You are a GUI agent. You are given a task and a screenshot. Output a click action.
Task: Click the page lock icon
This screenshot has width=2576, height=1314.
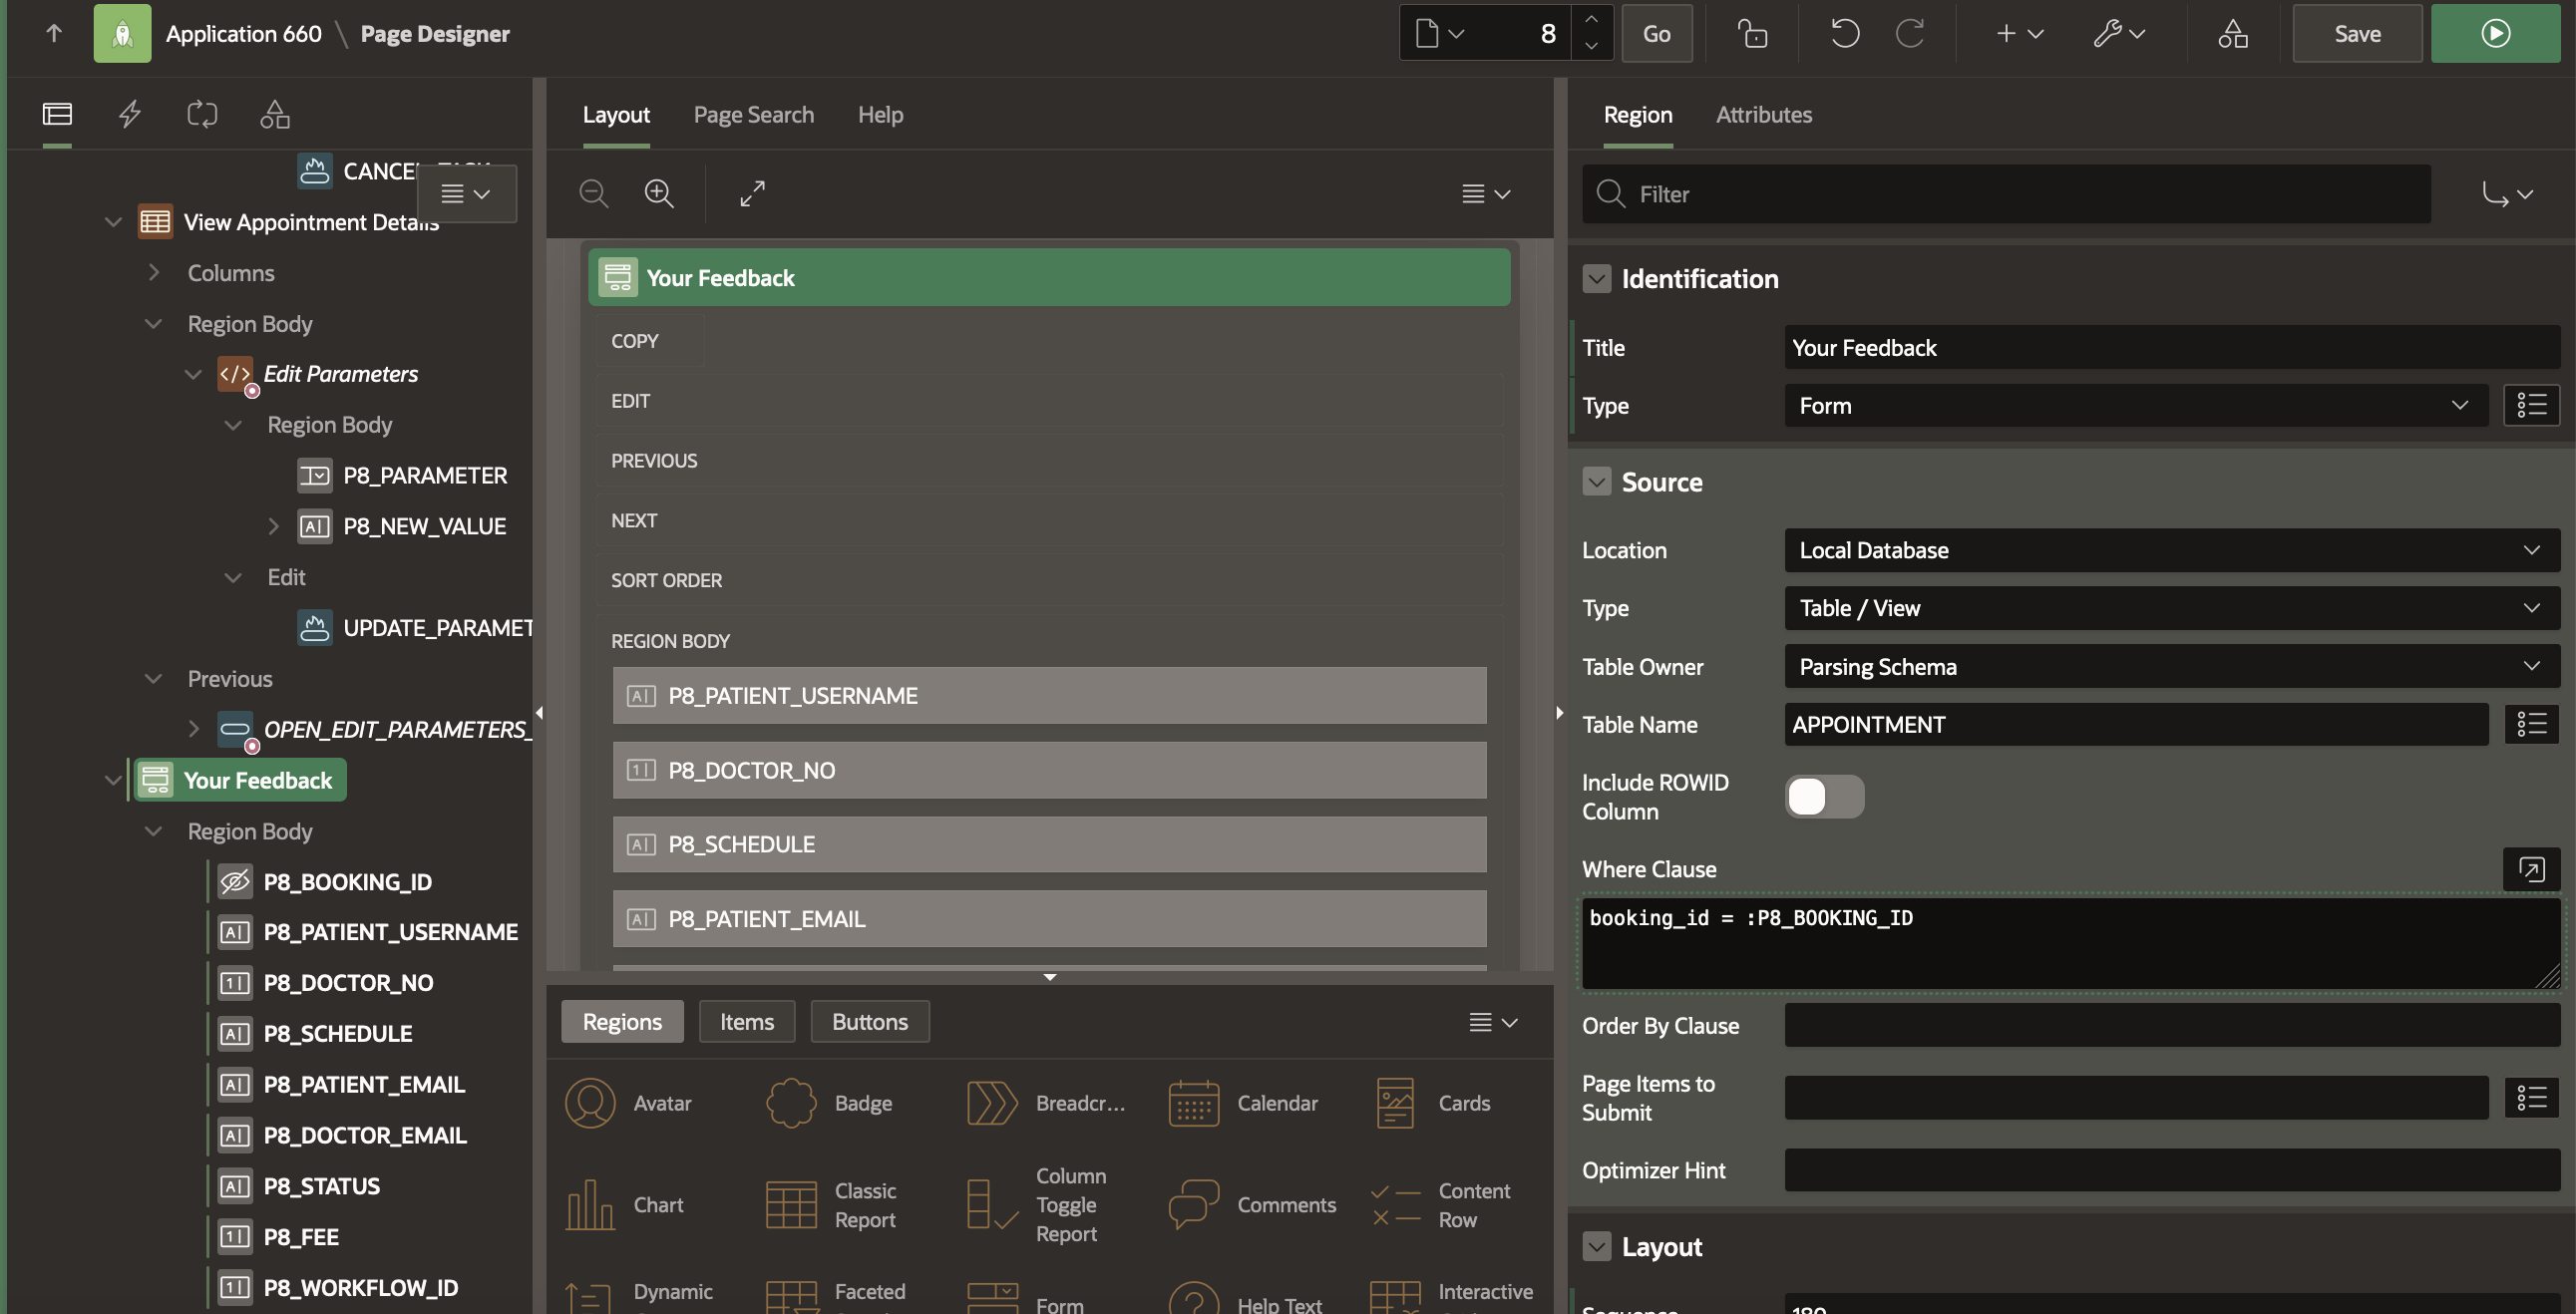click(1752, 33)
